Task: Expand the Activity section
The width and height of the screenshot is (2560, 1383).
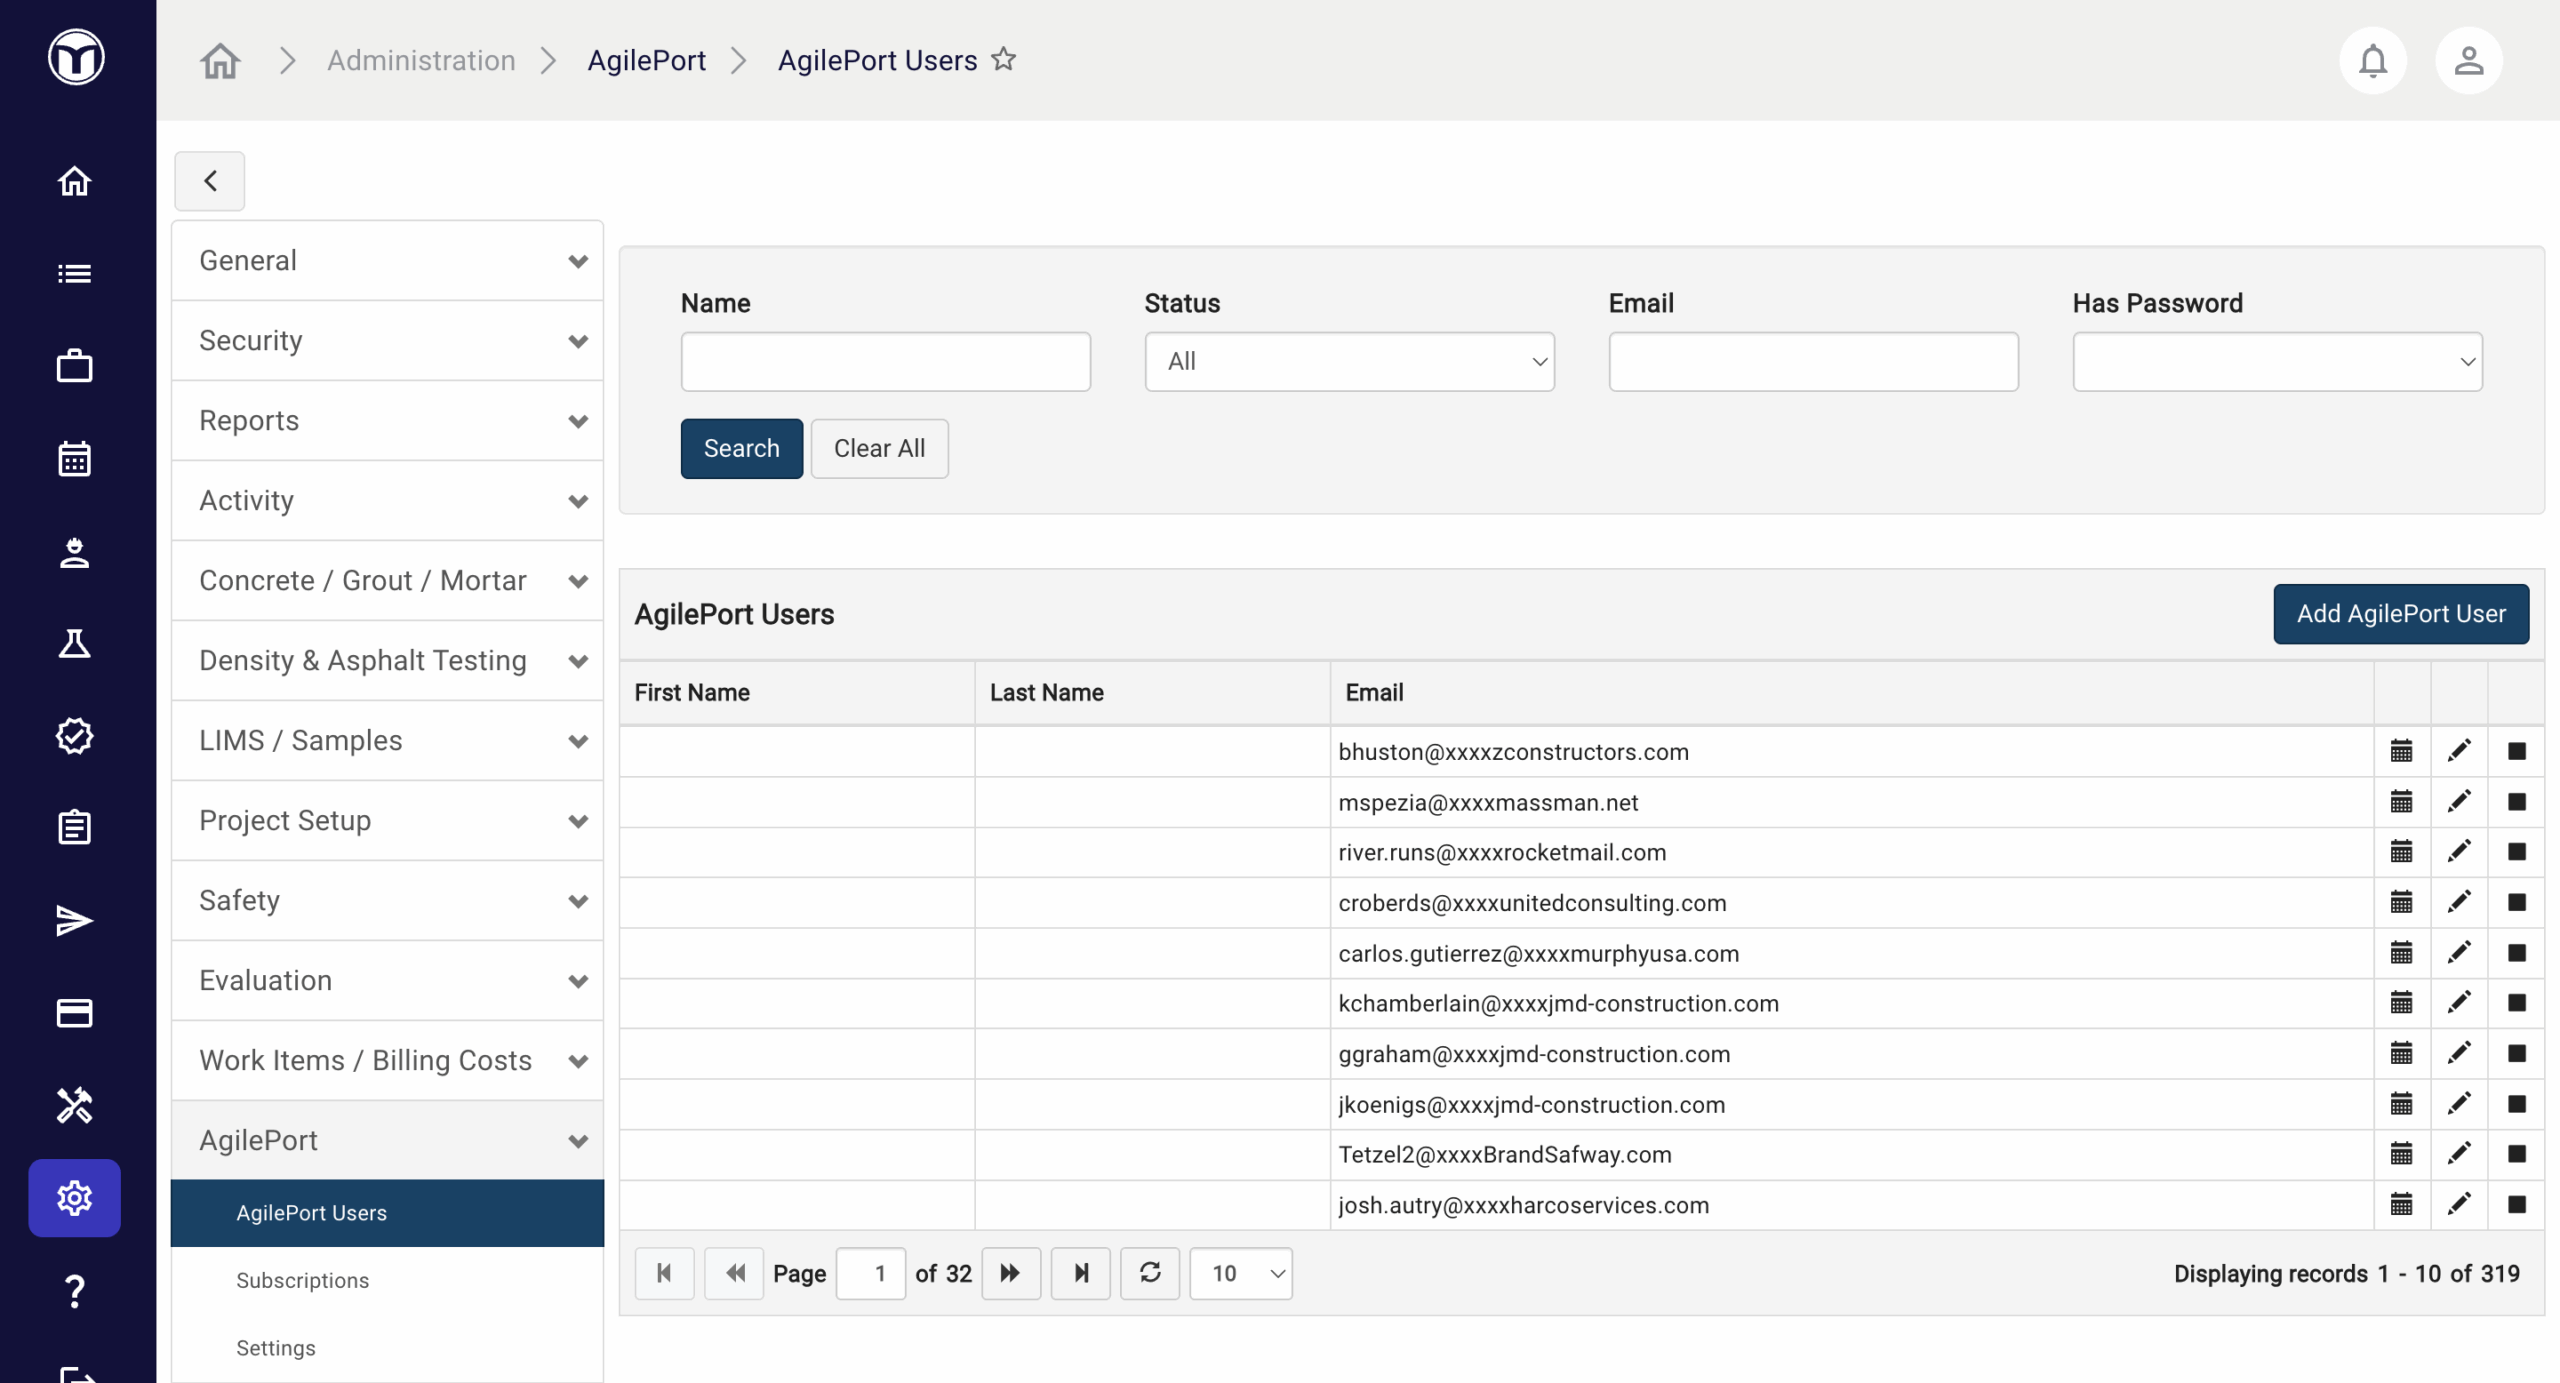Action: point(388,501)
